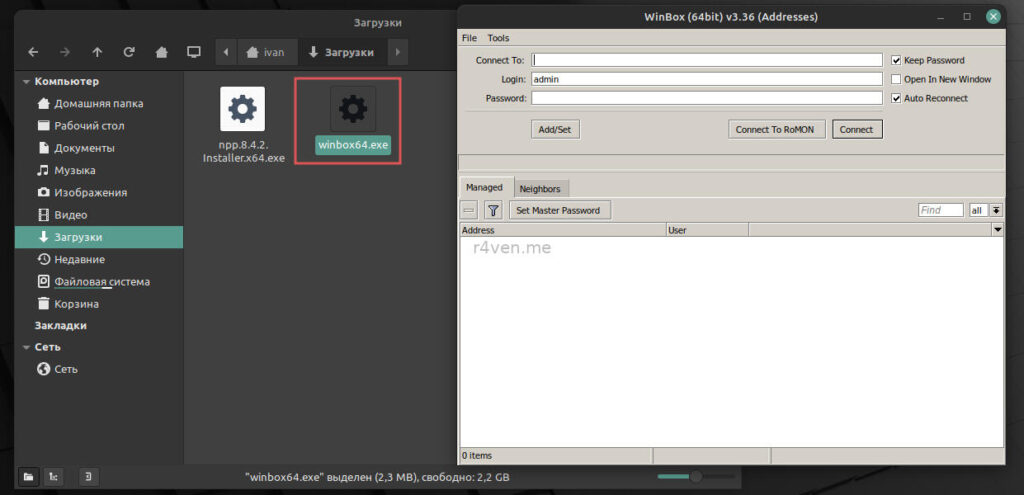Click the computer icon in the toolbar
Image resolution: width=1024 pixels, height=495 pixels.
point(194,52)
